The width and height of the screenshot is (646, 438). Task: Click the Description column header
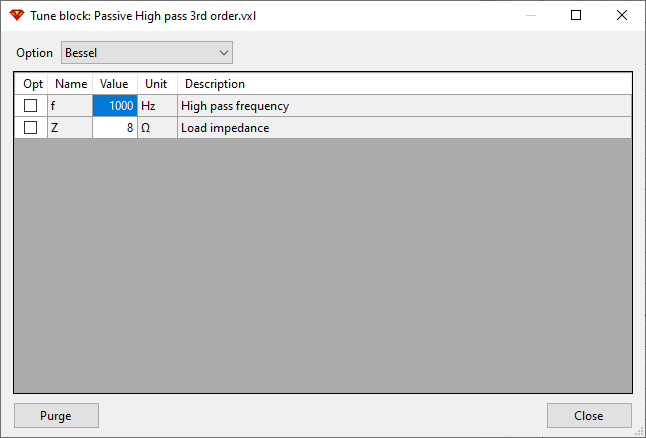click(x=405, y=84)
